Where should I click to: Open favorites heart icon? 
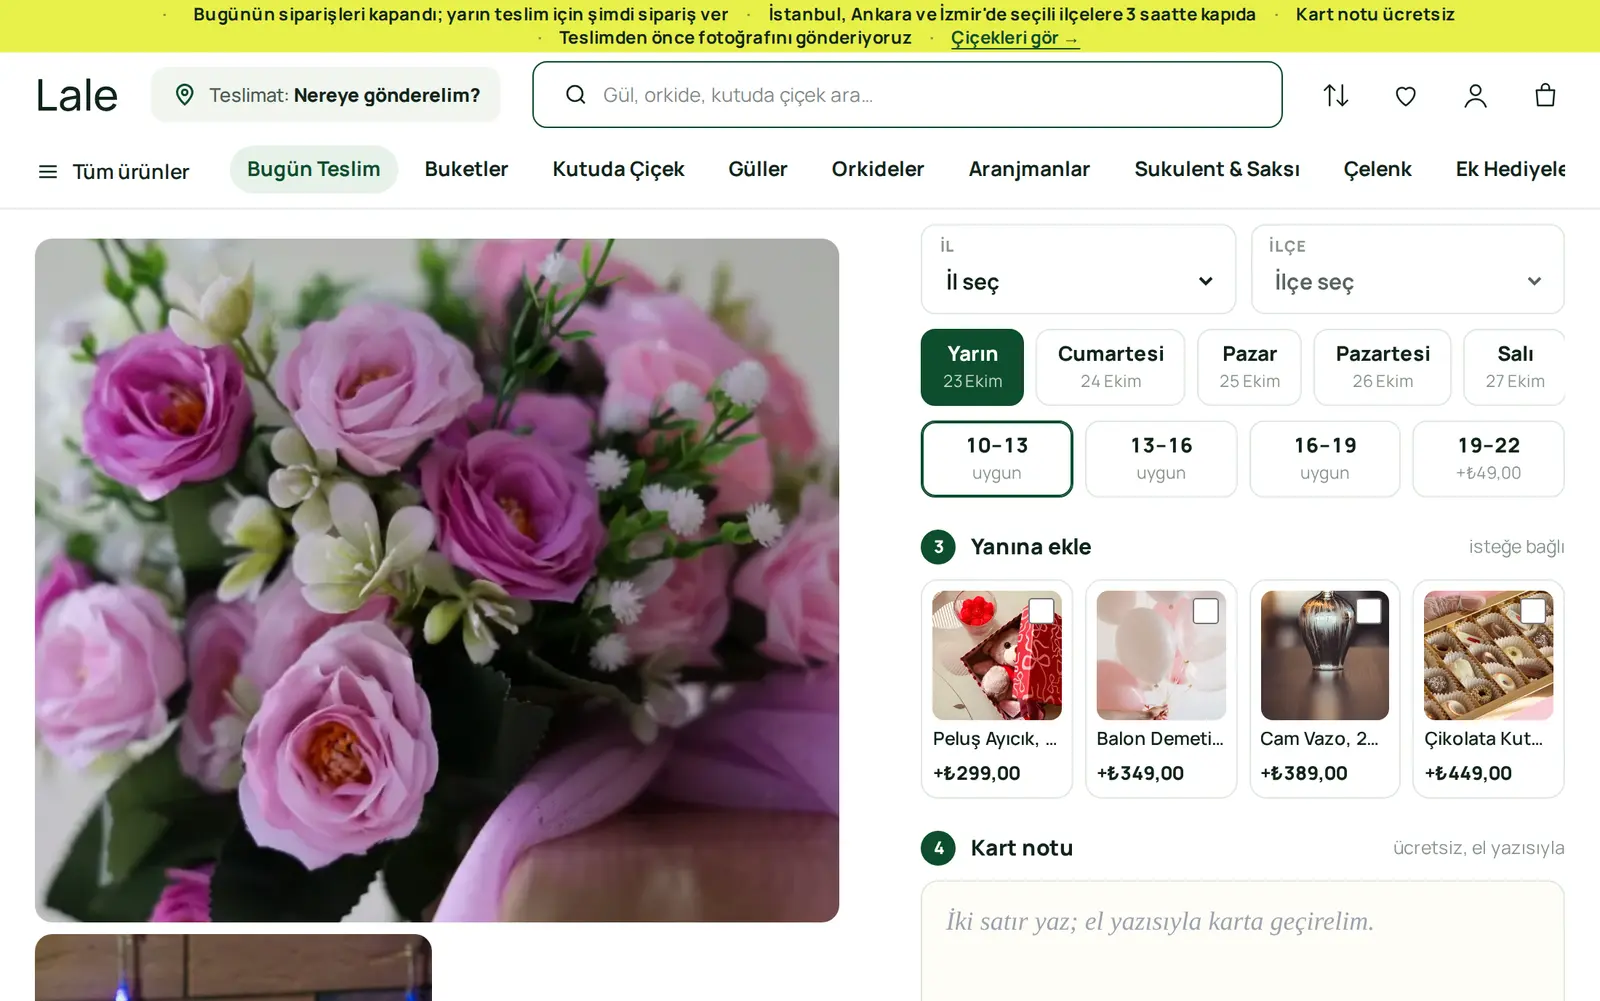[x=1406, y=95]
